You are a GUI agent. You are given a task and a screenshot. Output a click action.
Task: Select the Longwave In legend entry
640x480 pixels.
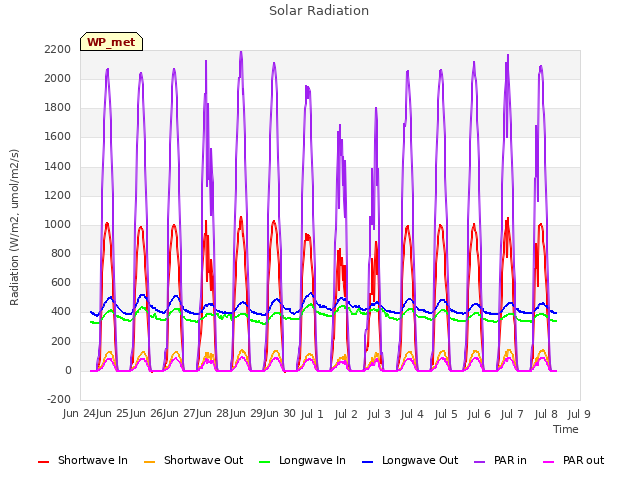[302, 460]
